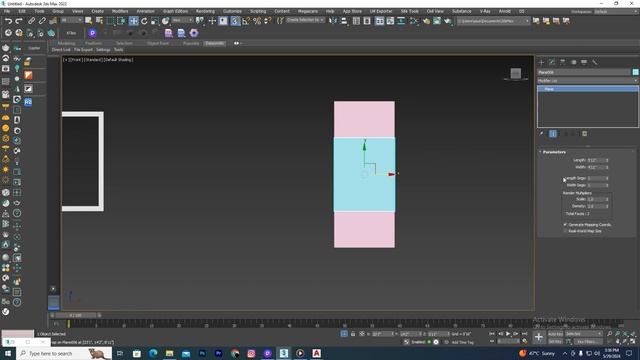Click the Default Shading viewport label
Viewport: 640px width, 360px height.
[118, 60]
